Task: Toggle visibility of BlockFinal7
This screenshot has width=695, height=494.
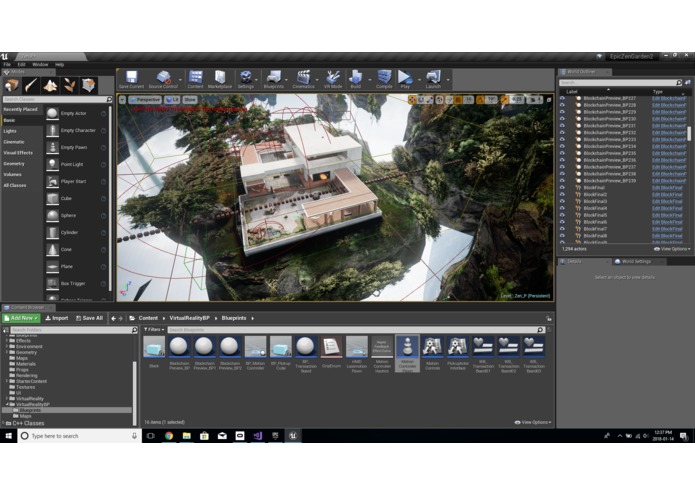Action: point(562,229)
